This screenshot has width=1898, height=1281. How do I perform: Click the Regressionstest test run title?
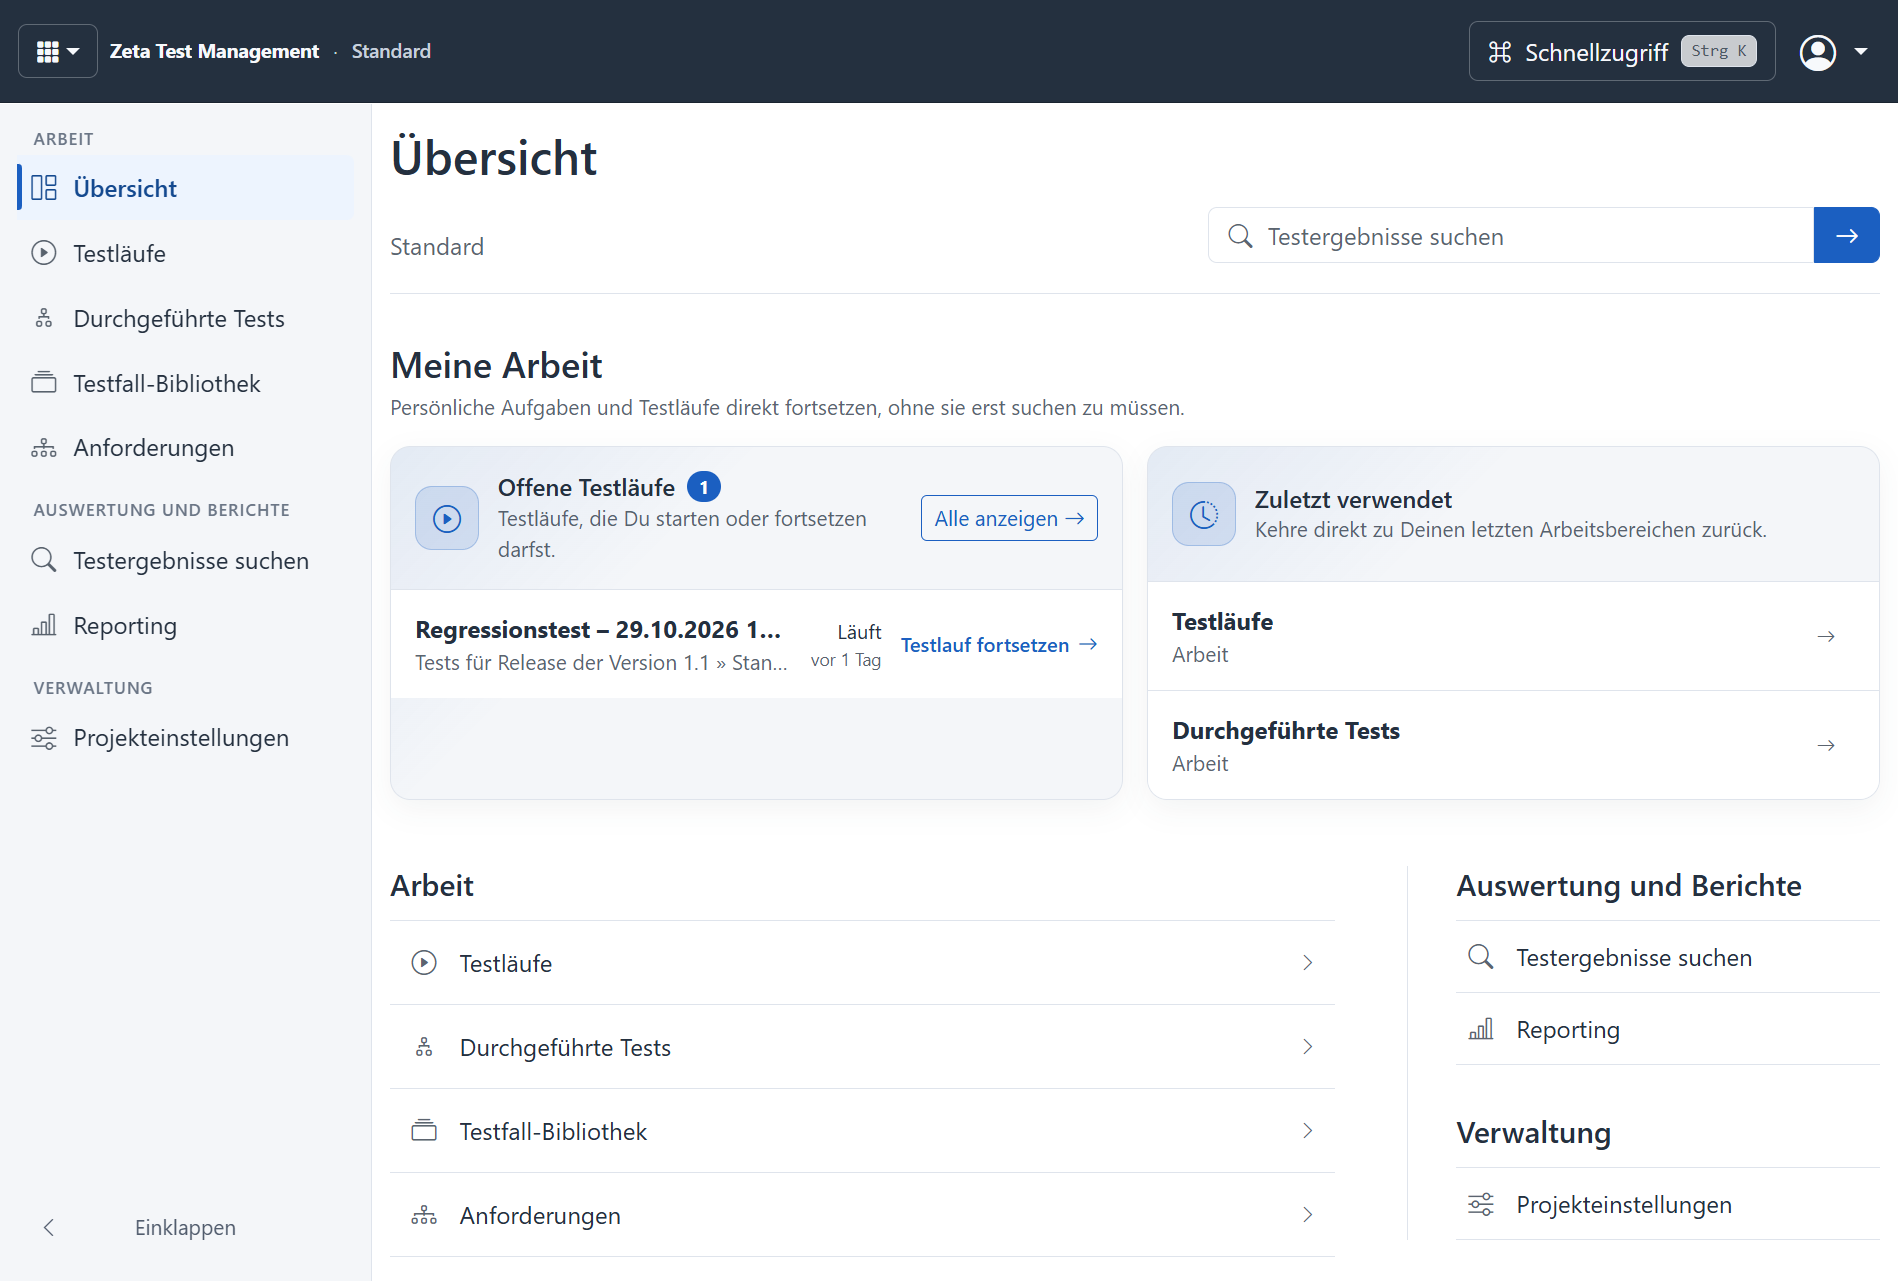pyautogui.click(x=598, y=630)
